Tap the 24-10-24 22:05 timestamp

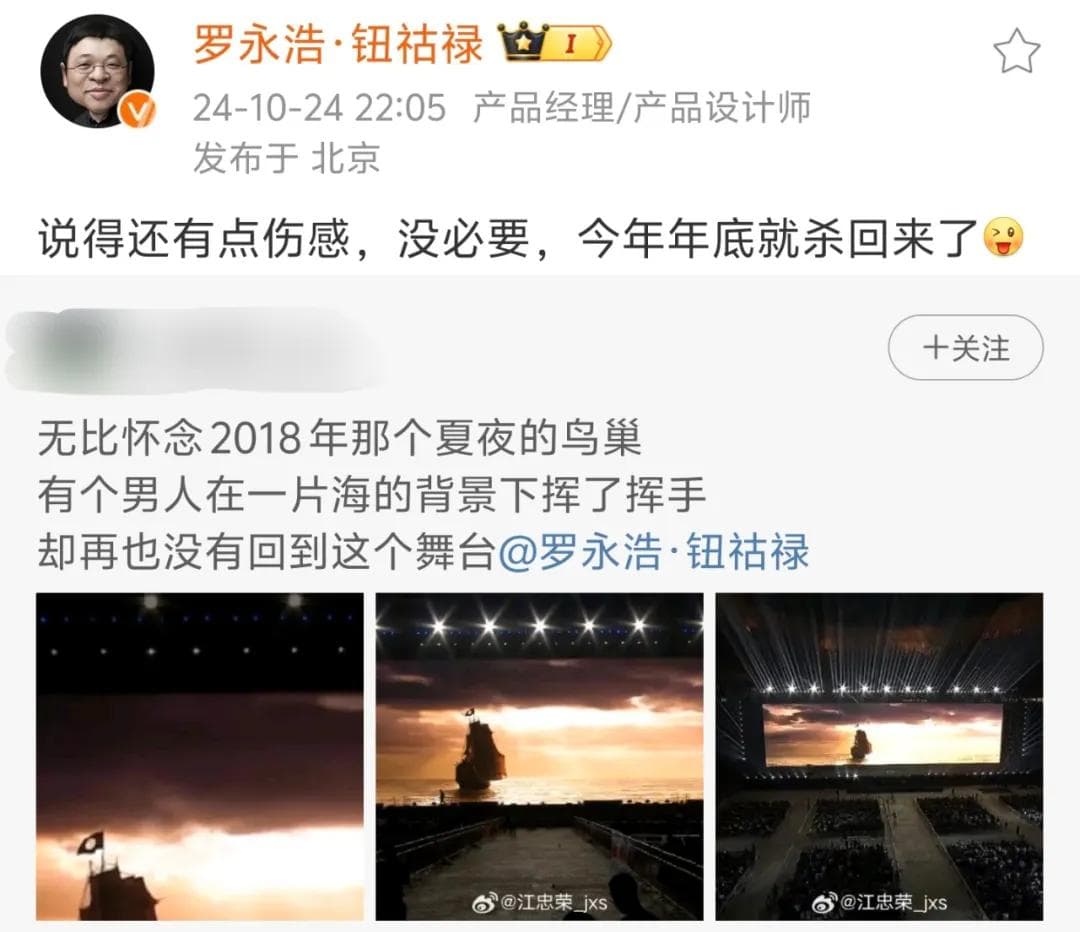[x=320, y=108]
